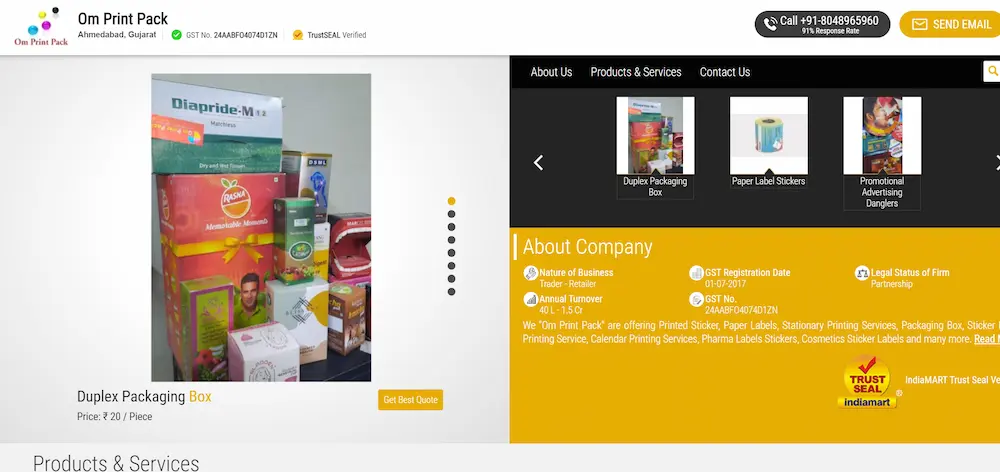Image resolution: width=1000 pixels, height=472 pixels.
Task: Select fourth slide indicator dot
Action: coord(452,240)
